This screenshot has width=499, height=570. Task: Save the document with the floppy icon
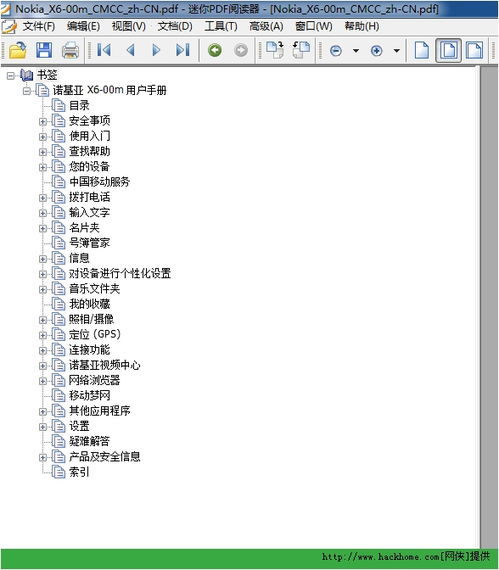[x=44, y=50]
